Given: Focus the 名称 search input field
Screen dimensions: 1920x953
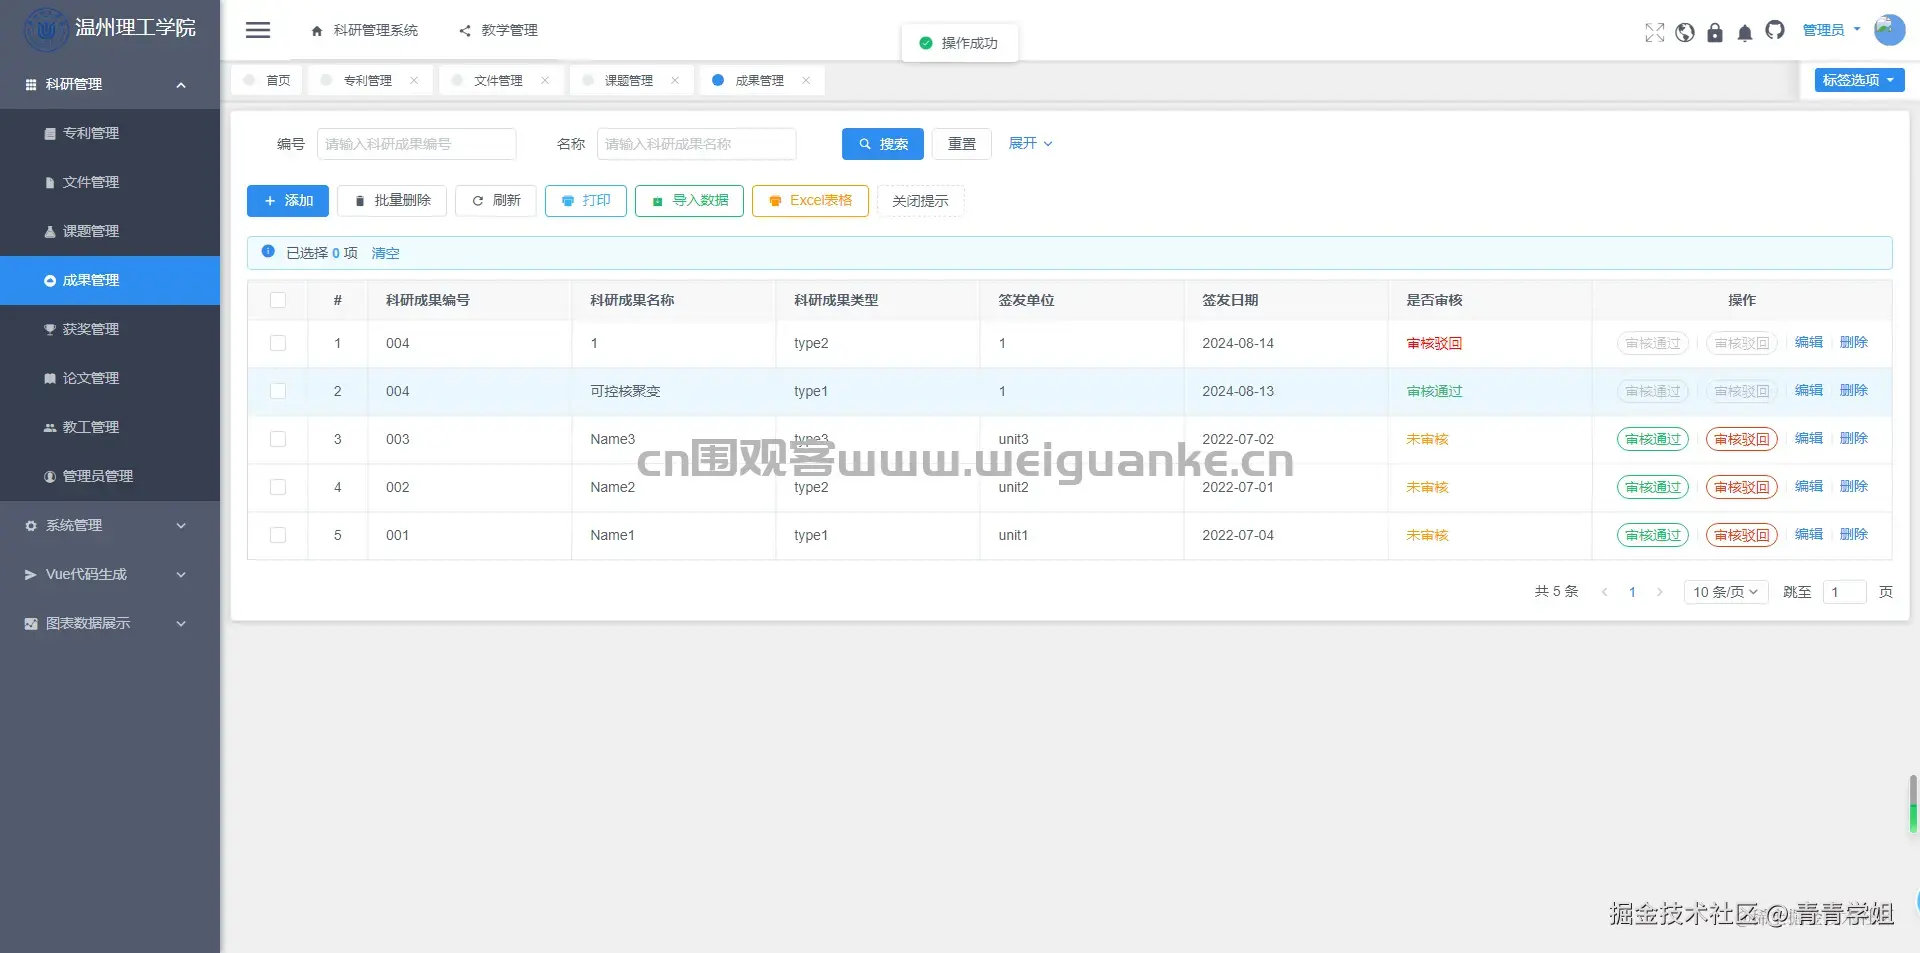Looking at the screenshot, I should (x=697, y=144).
